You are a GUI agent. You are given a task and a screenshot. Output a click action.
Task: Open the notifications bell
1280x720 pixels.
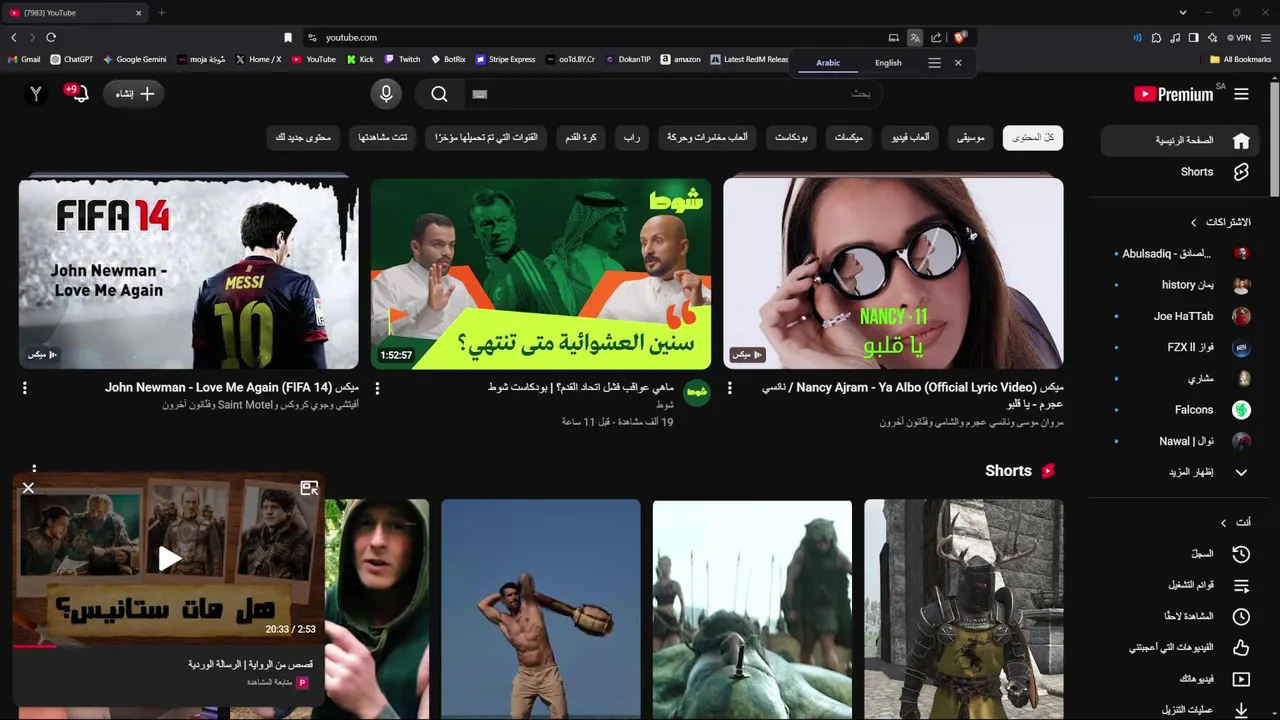(x=78, y=93)
